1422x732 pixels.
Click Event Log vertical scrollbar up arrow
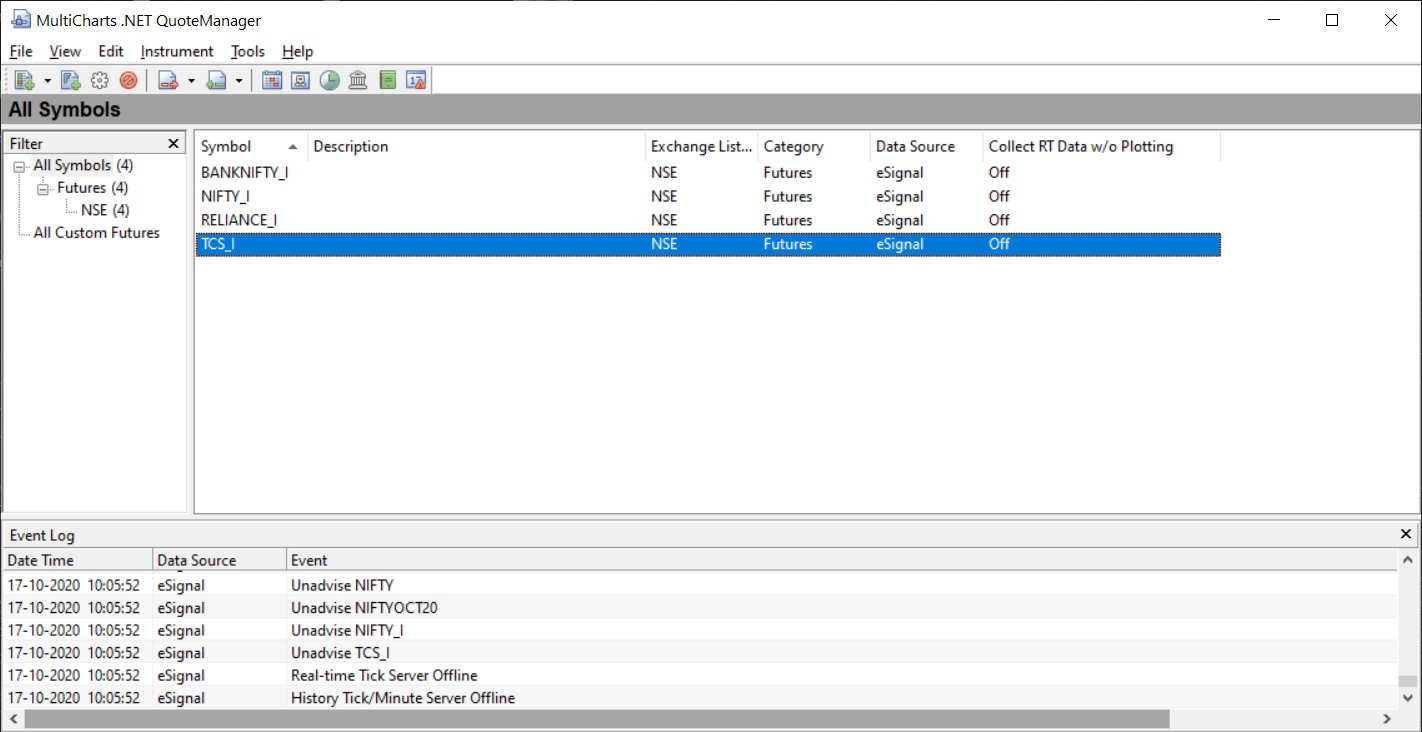point(1407,560)
